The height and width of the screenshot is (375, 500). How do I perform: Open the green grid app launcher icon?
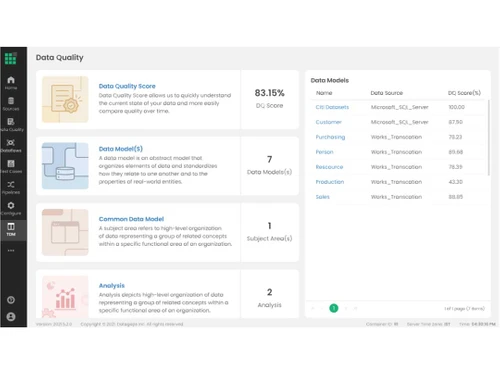10,58
